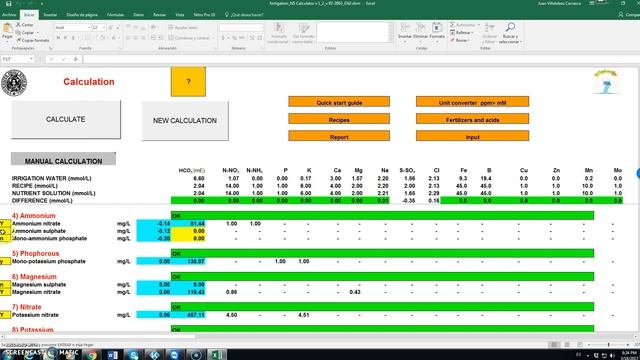The width and height of the screenshot is (640, 360).
Task: Click the Insert Function fx icon
Action: pyautogui.click(x=76, y=59)
